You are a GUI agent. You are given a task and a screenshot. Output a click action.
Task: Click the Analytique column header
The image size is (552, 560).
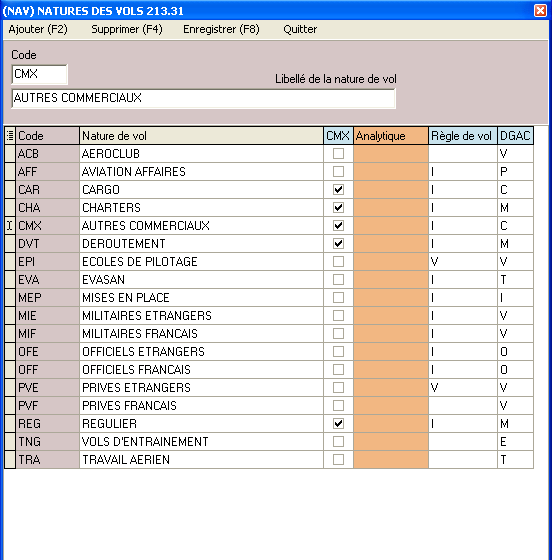[x=391, y=136]
